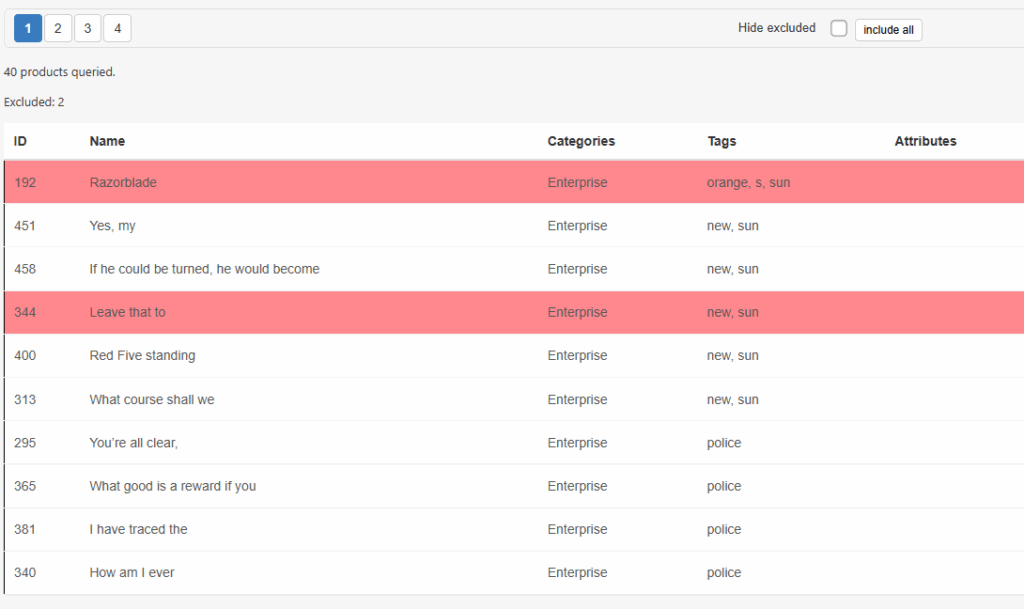Click the include all button
Viewport: 1024px width, 609px height.
click(x=888, y=29)
